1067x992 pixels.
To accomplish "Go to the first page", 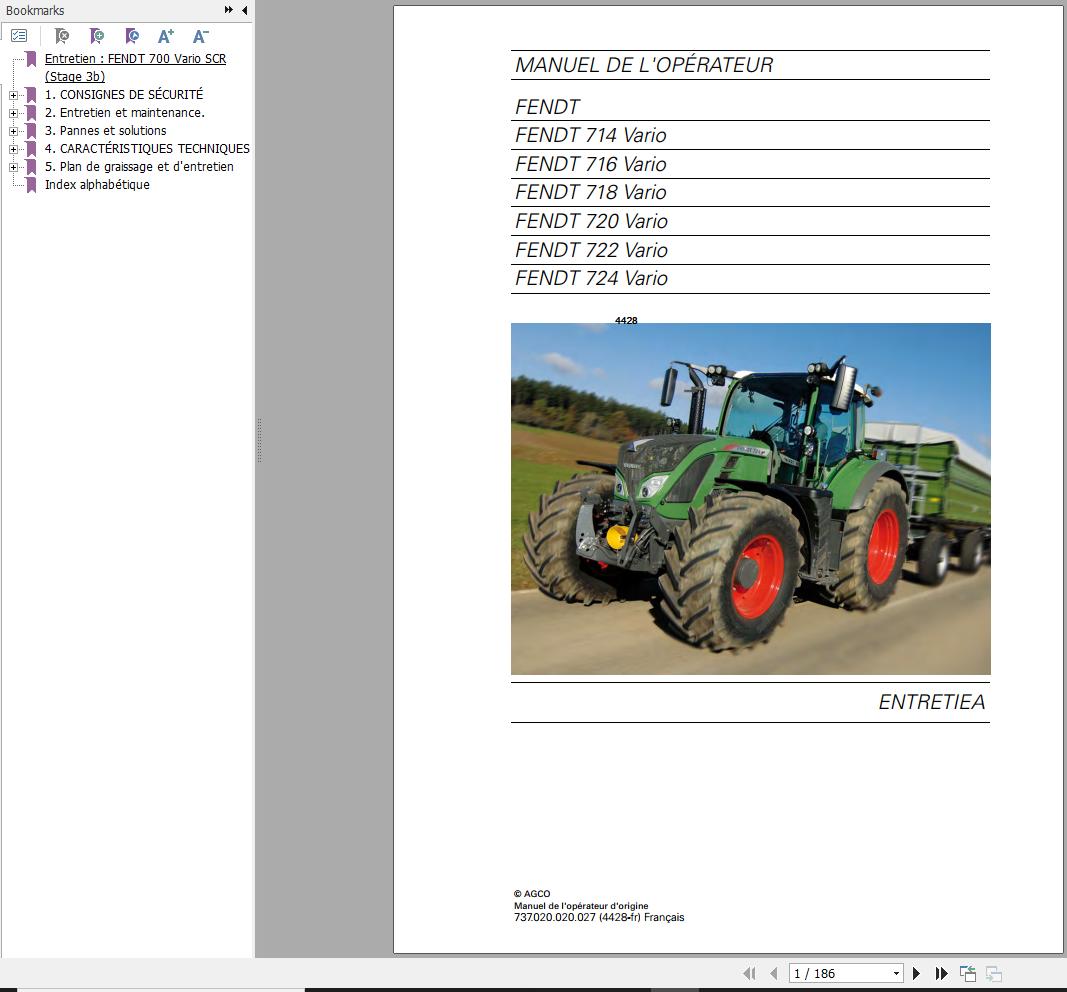I will [x=749, y=973].
